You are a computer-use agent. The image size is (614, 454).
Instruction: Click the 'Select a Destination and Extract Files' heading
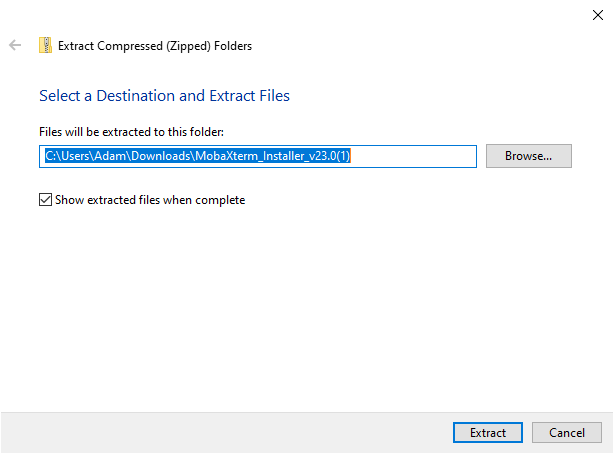(164, 96)
